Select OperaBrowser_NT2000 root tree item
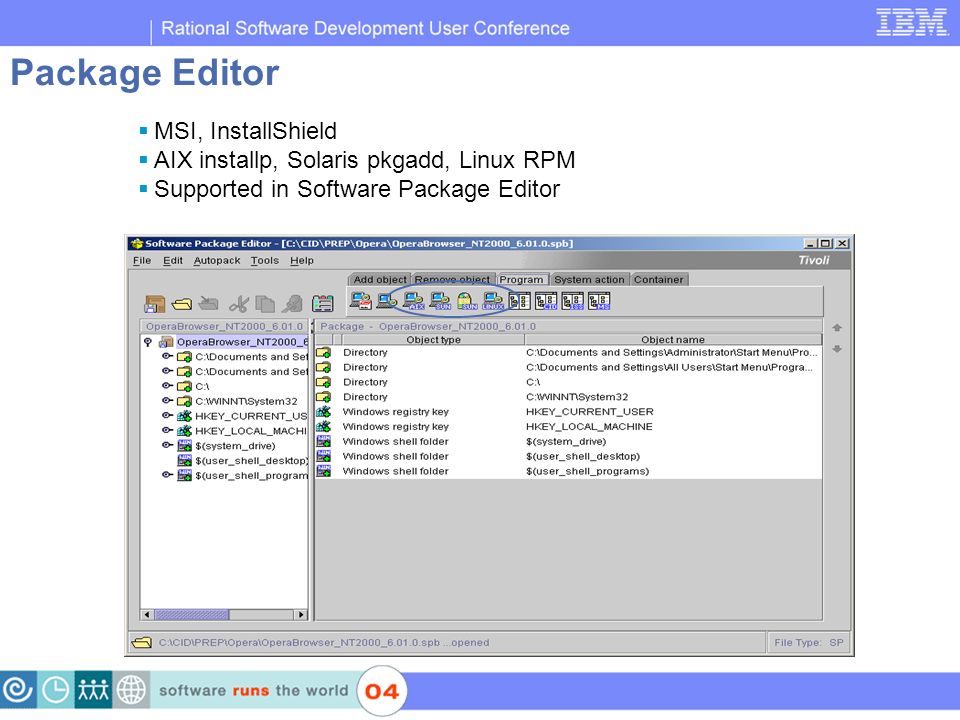 pyautogui.click(x=242, y=342)
